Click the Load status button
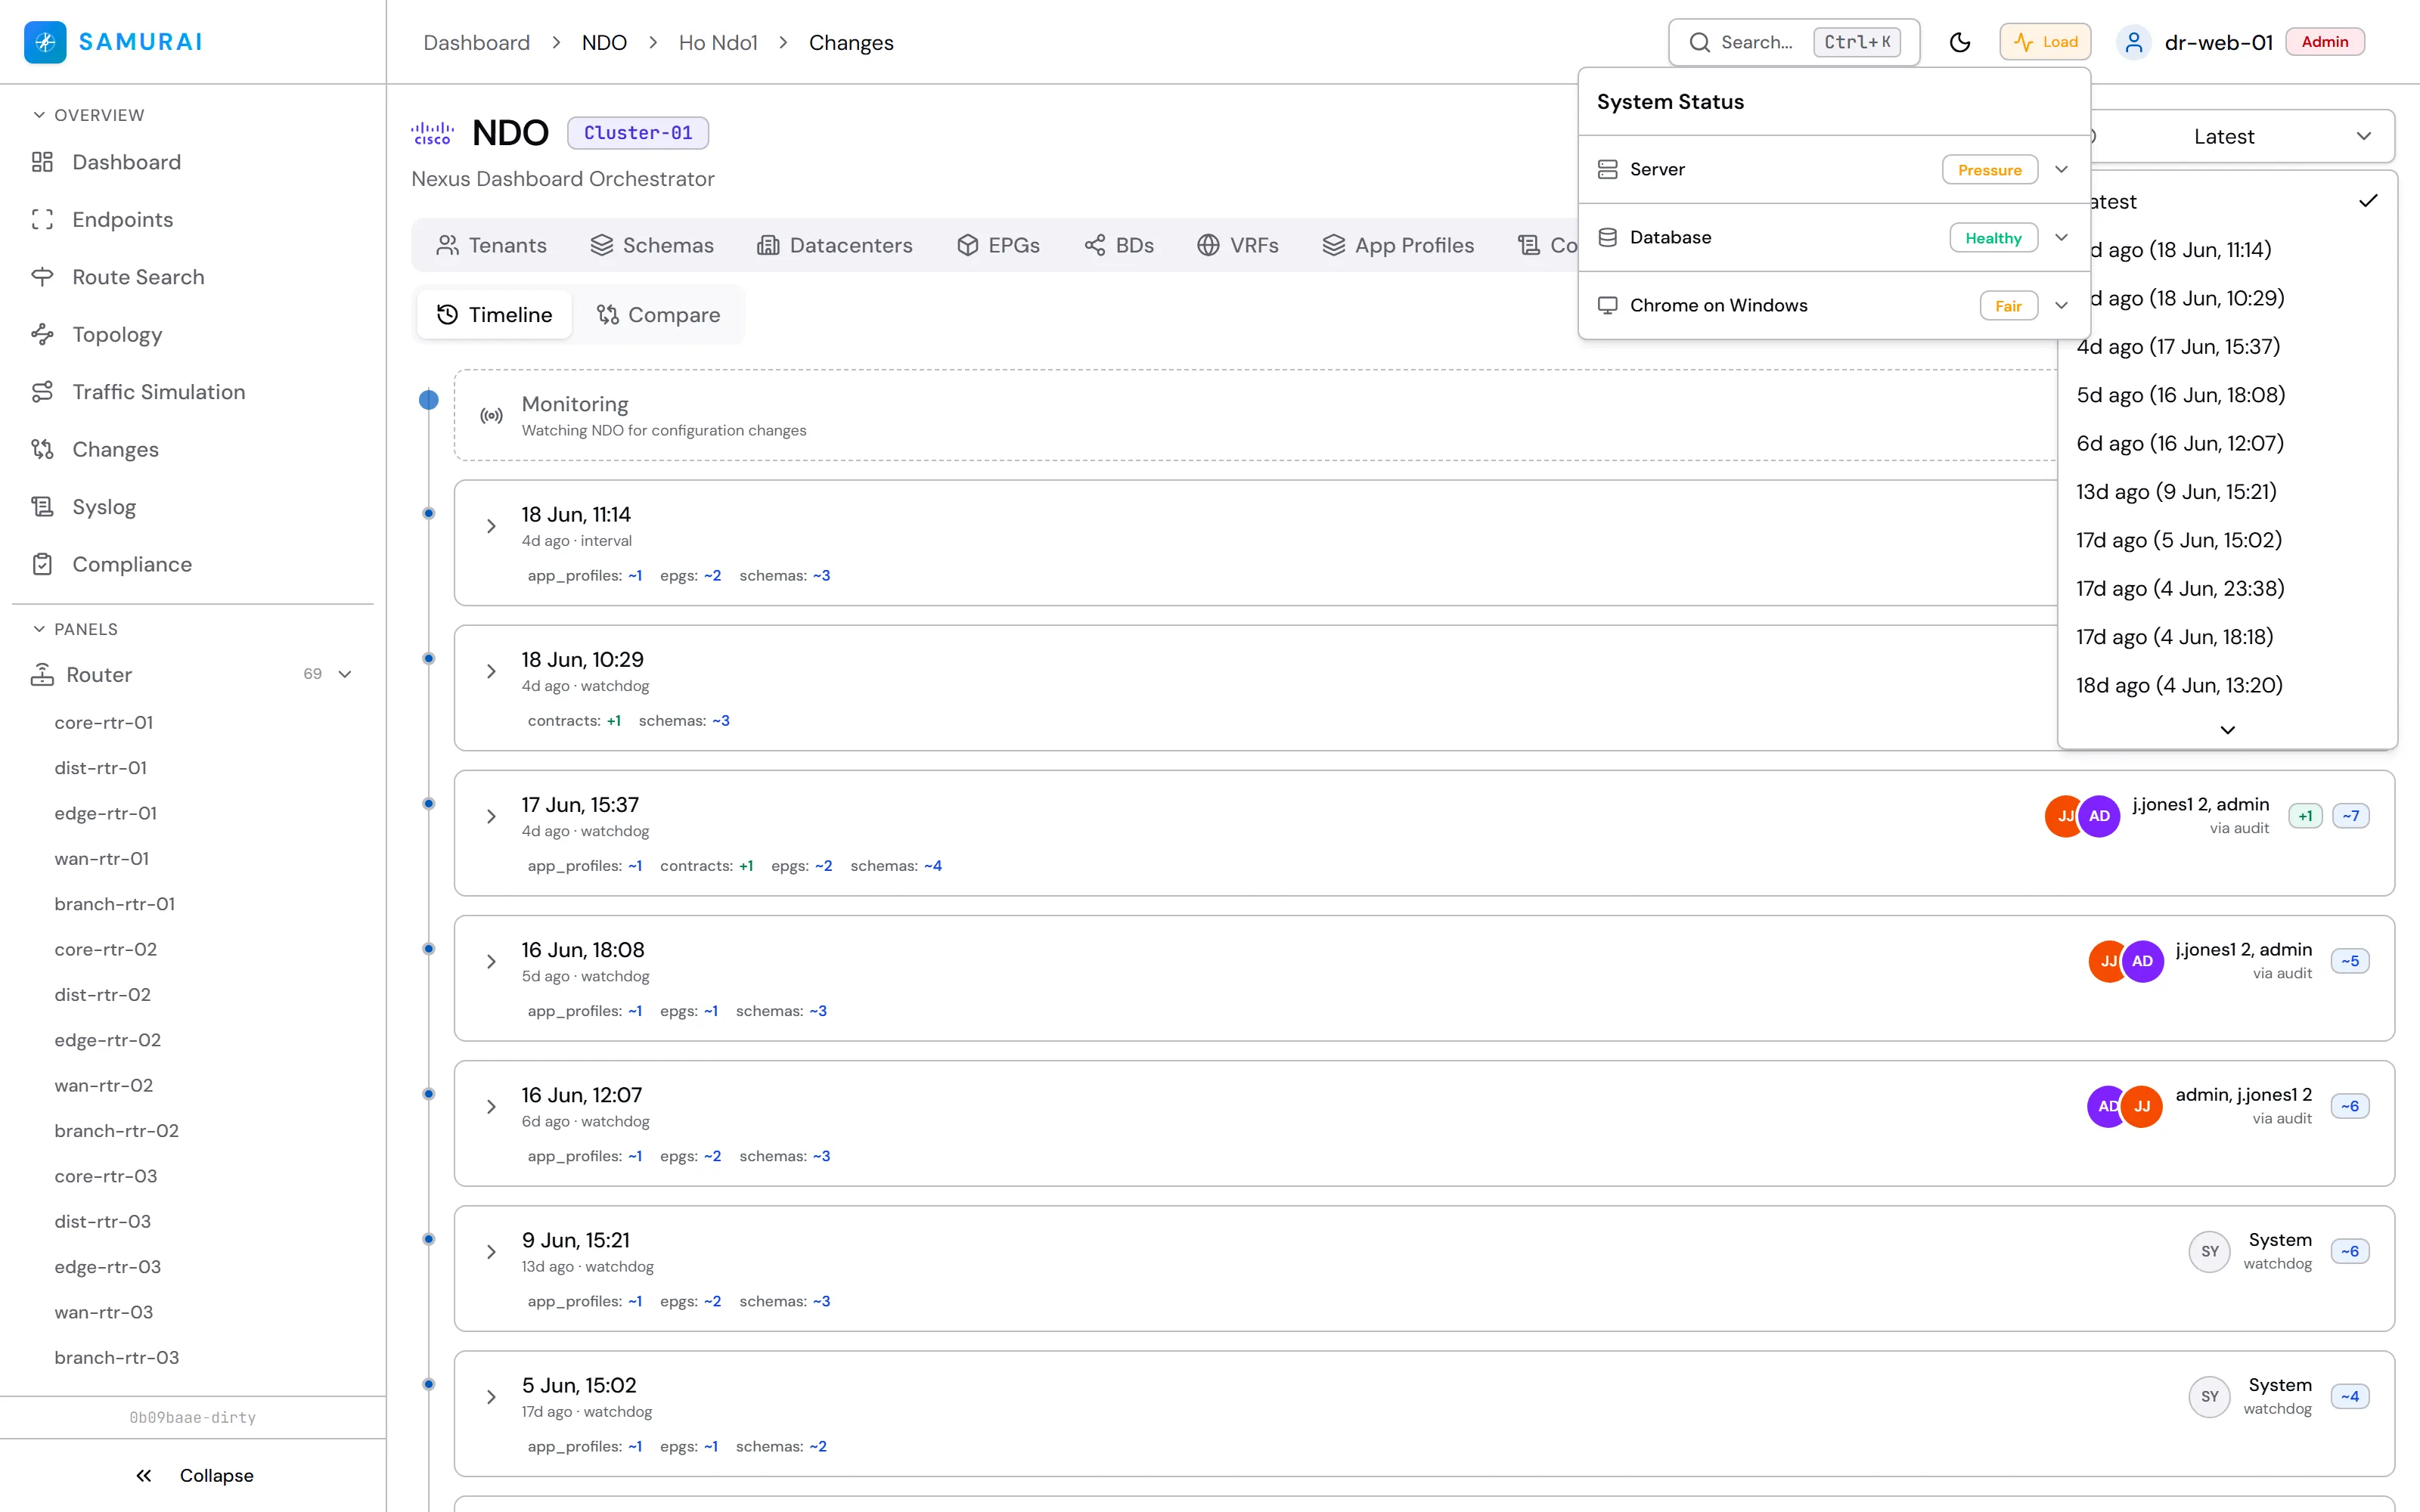The image size is (2420, 1512). point(2045,42)
